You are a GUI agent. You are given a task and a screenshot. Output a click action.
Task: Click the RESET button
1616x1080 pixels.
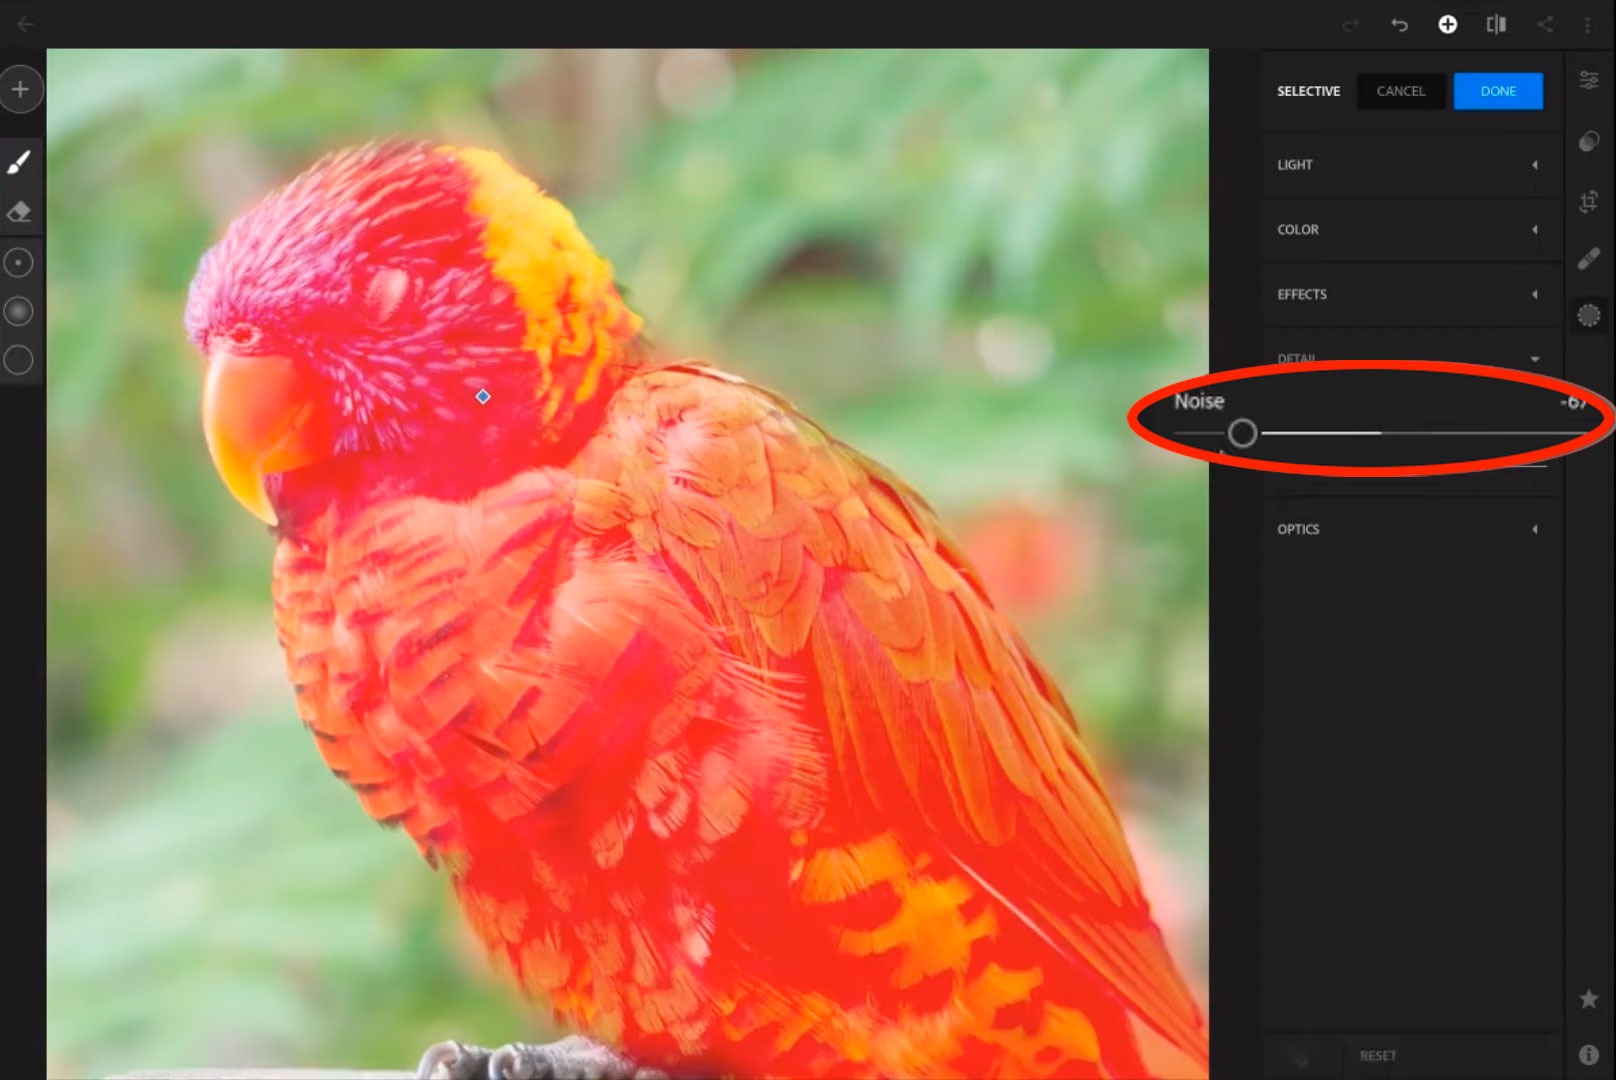click(1377, 1055)
